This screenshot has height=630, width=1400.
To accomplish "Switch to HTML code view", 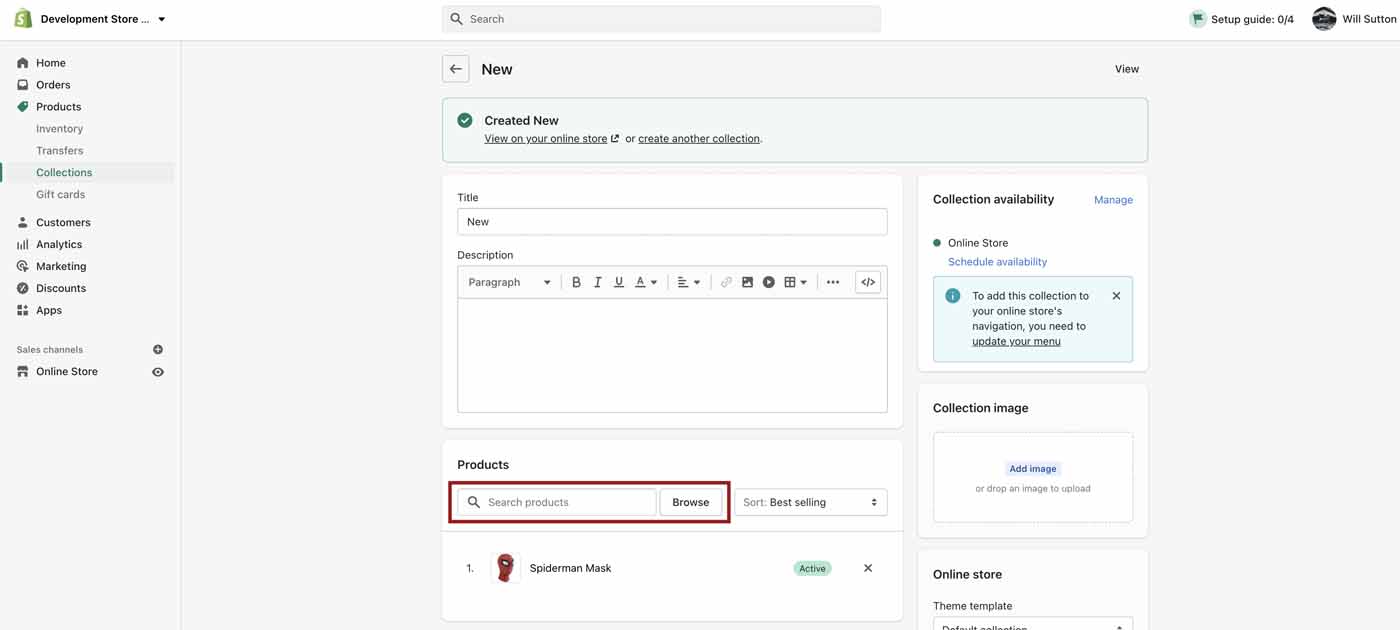I will click(x=868, y=283).
